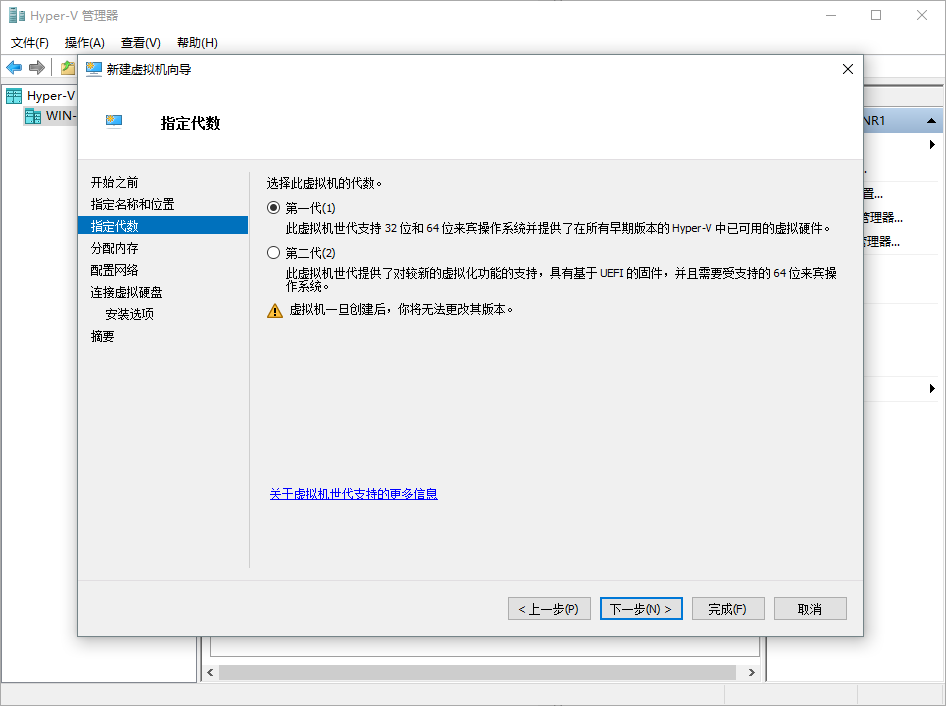
Task: Click the Hyper-V Manager title bar icon
Action: 17,15
